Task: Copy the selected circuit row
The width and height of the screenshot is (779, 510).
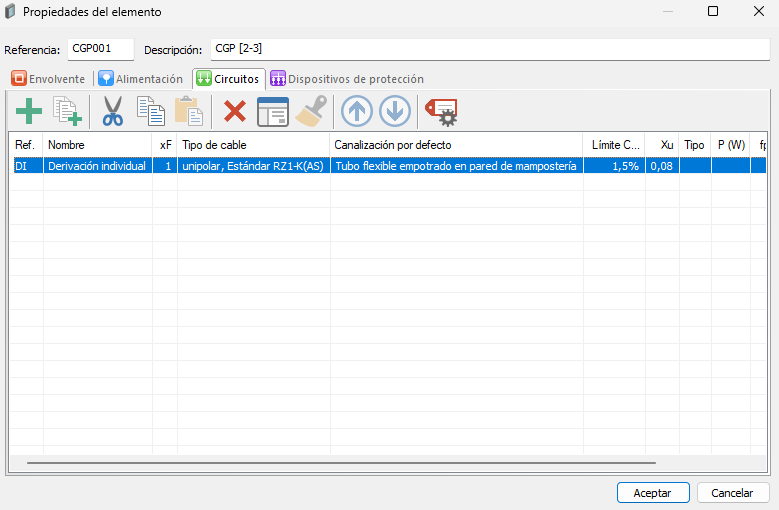Action: point(151,111)
